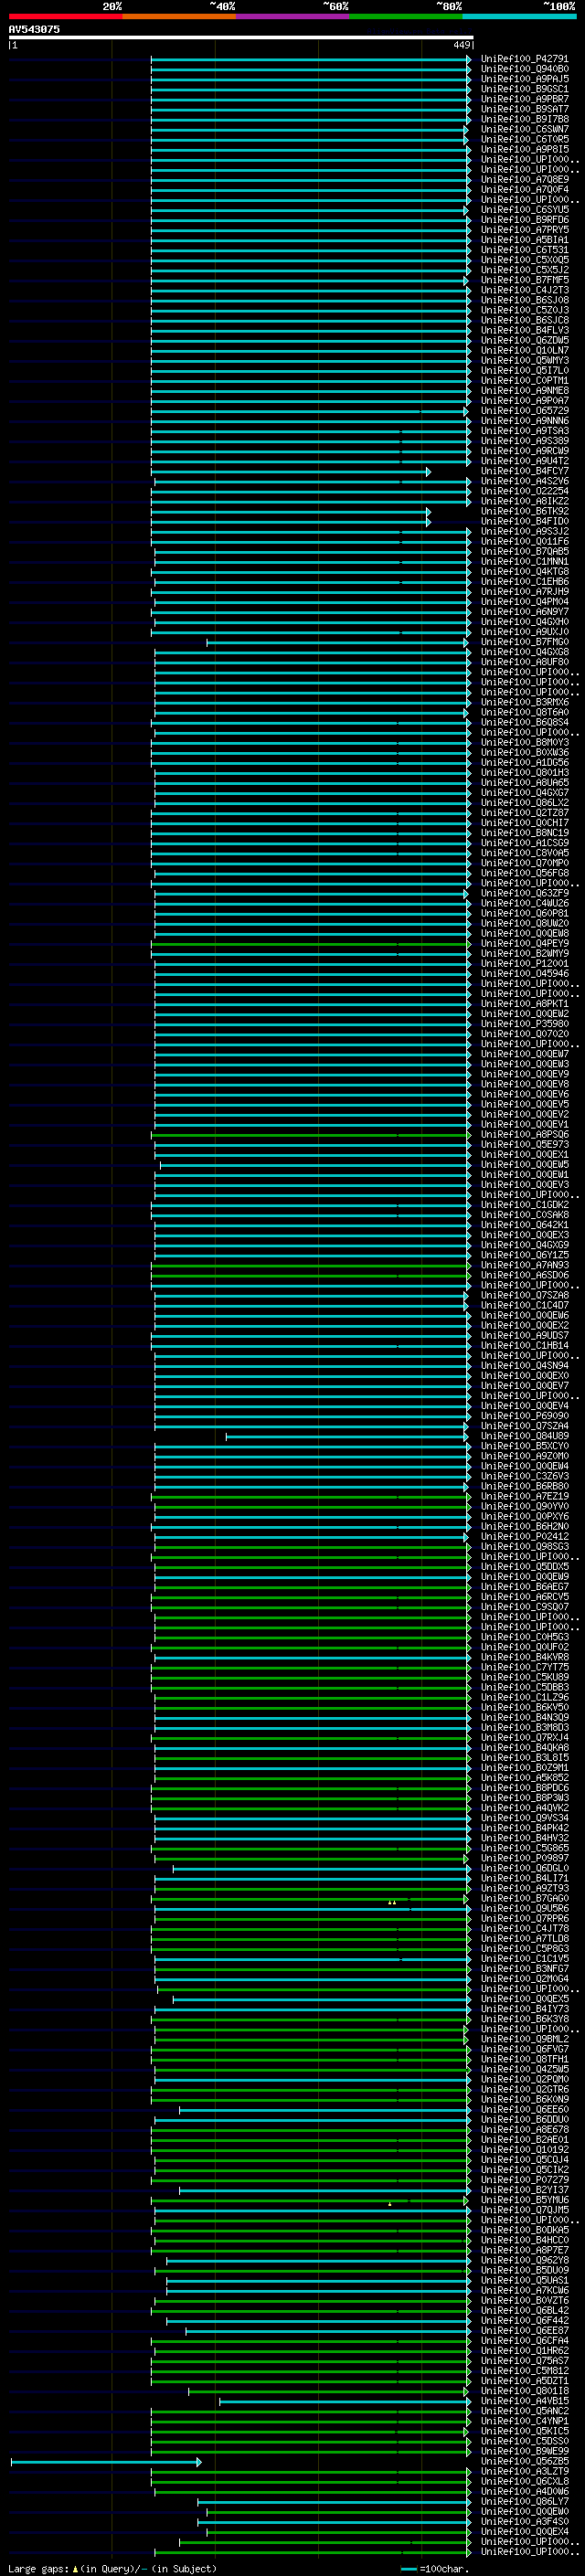Click the UniRef100_C4YNP1 label
This screenshot has height=2576, width=585.
(524, 2421)
